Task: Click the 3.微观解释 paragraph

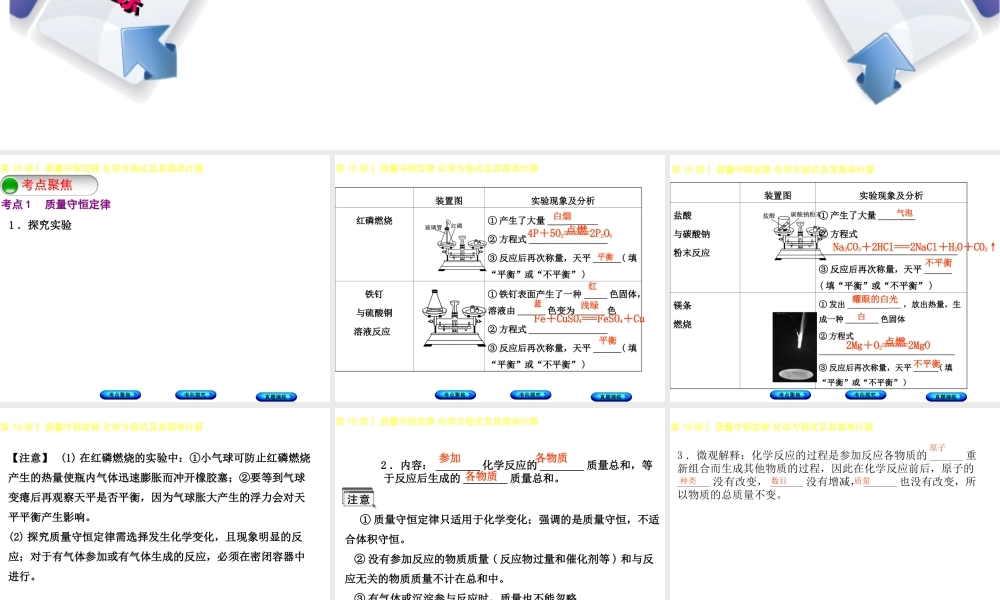Action: pos(827,474)
